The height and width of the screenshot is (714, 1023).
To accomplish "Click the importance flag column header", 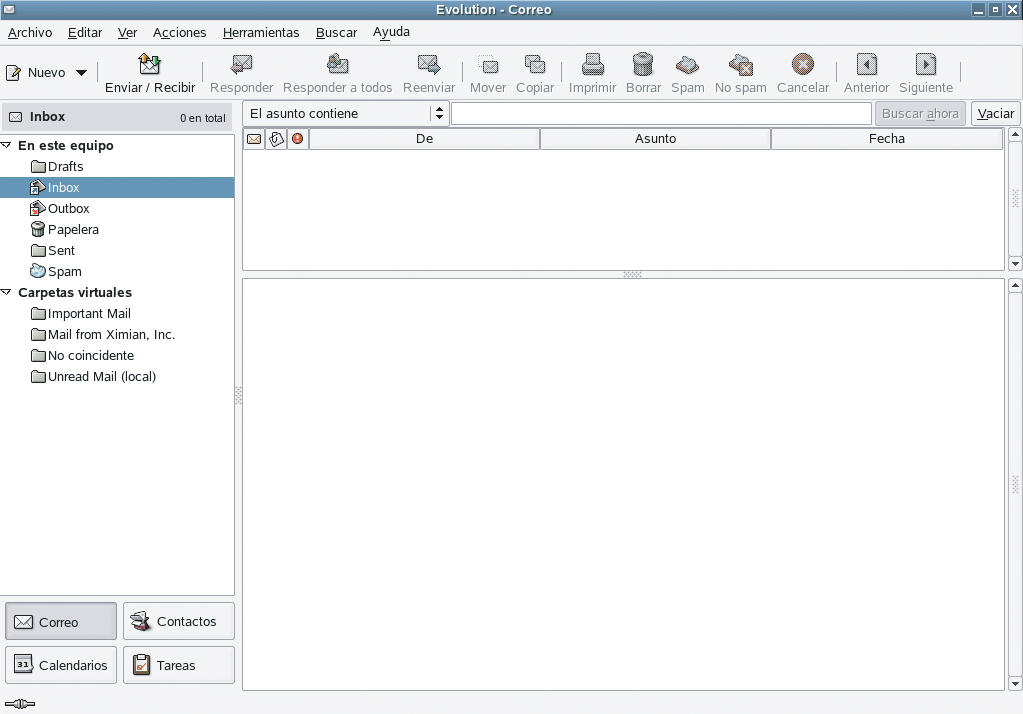I will point(298,139).
